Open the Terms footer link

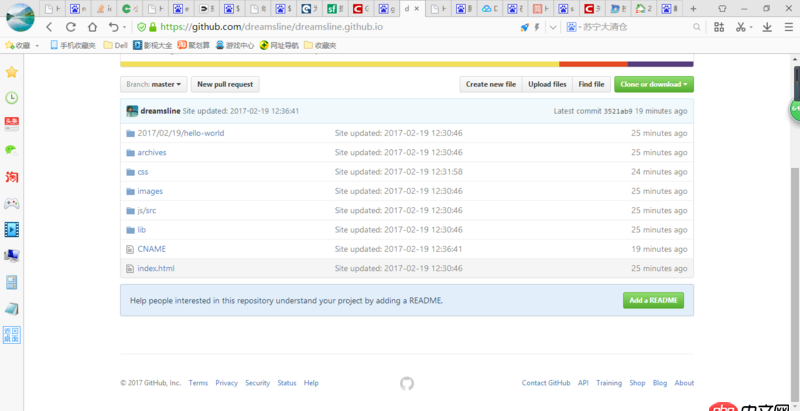point(198,383)
